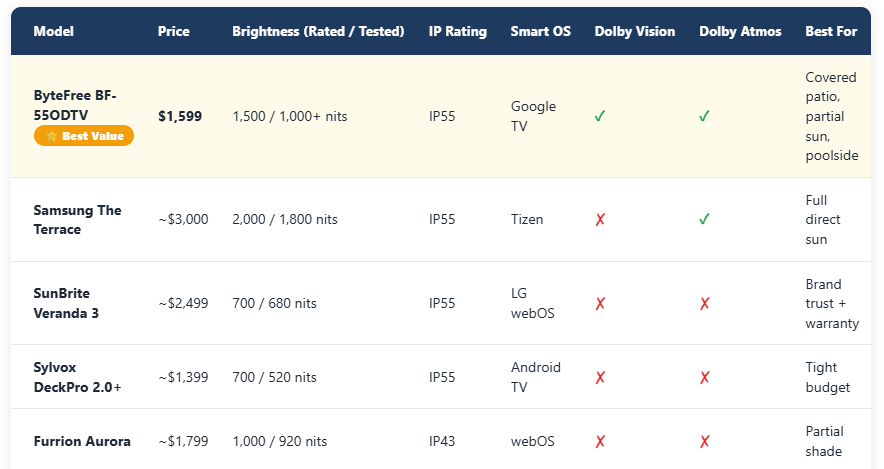This screenshot has height=469, width=884.
Task: Click Samsung Terrace Dolby Vision red cross
Action: (x=600, y=220)
